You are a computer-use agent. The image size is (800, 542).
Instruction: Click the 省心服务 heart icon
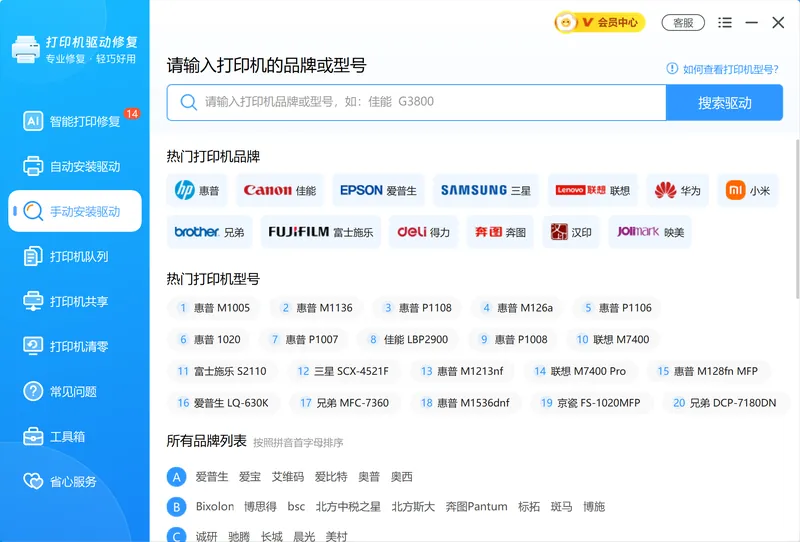(x=33, y=481)
